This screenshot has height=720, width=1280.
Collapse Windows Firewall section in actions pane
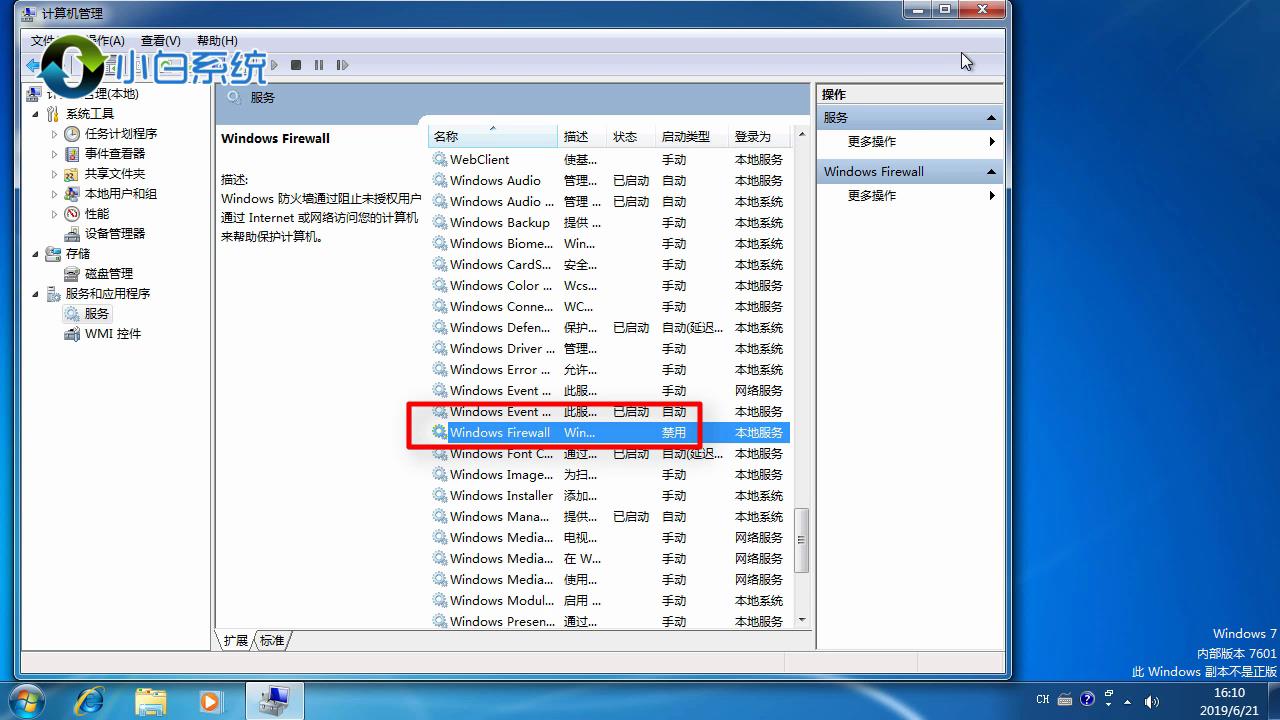point(991,172)
